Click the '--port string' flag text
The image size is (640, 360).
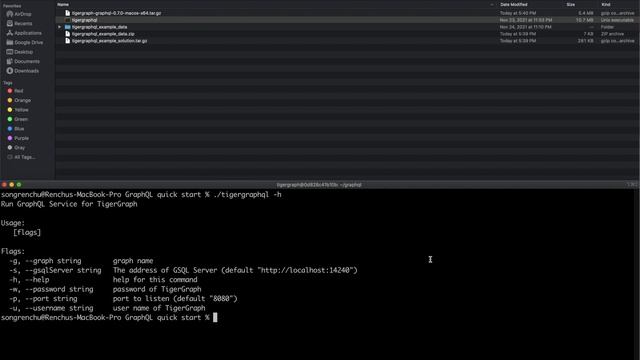click(51, 298)
